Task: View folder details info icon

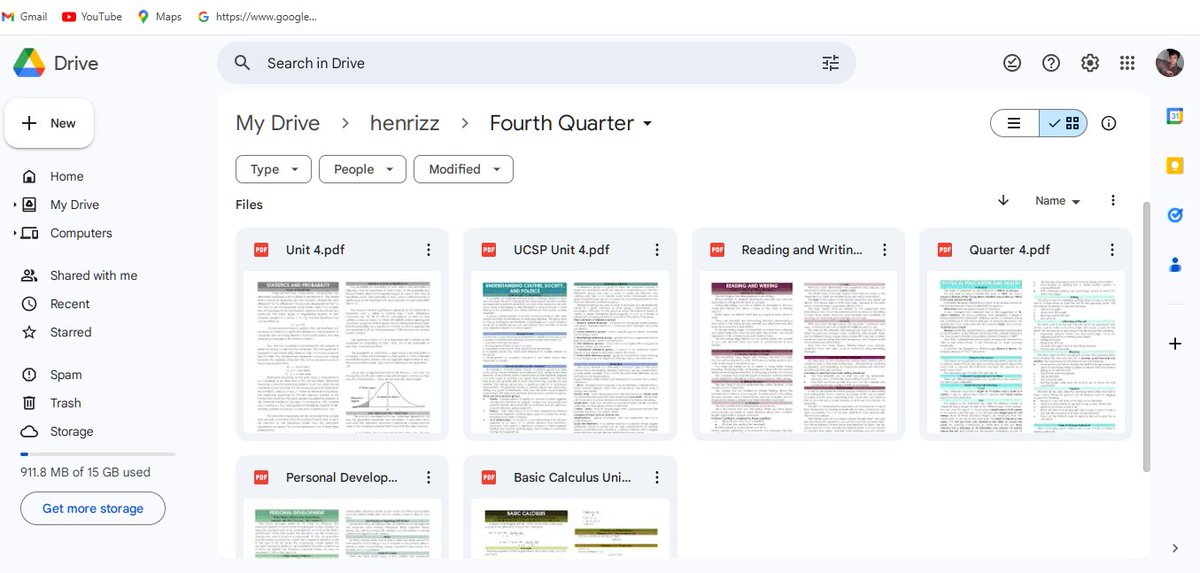Action: tap(1108, 123)
